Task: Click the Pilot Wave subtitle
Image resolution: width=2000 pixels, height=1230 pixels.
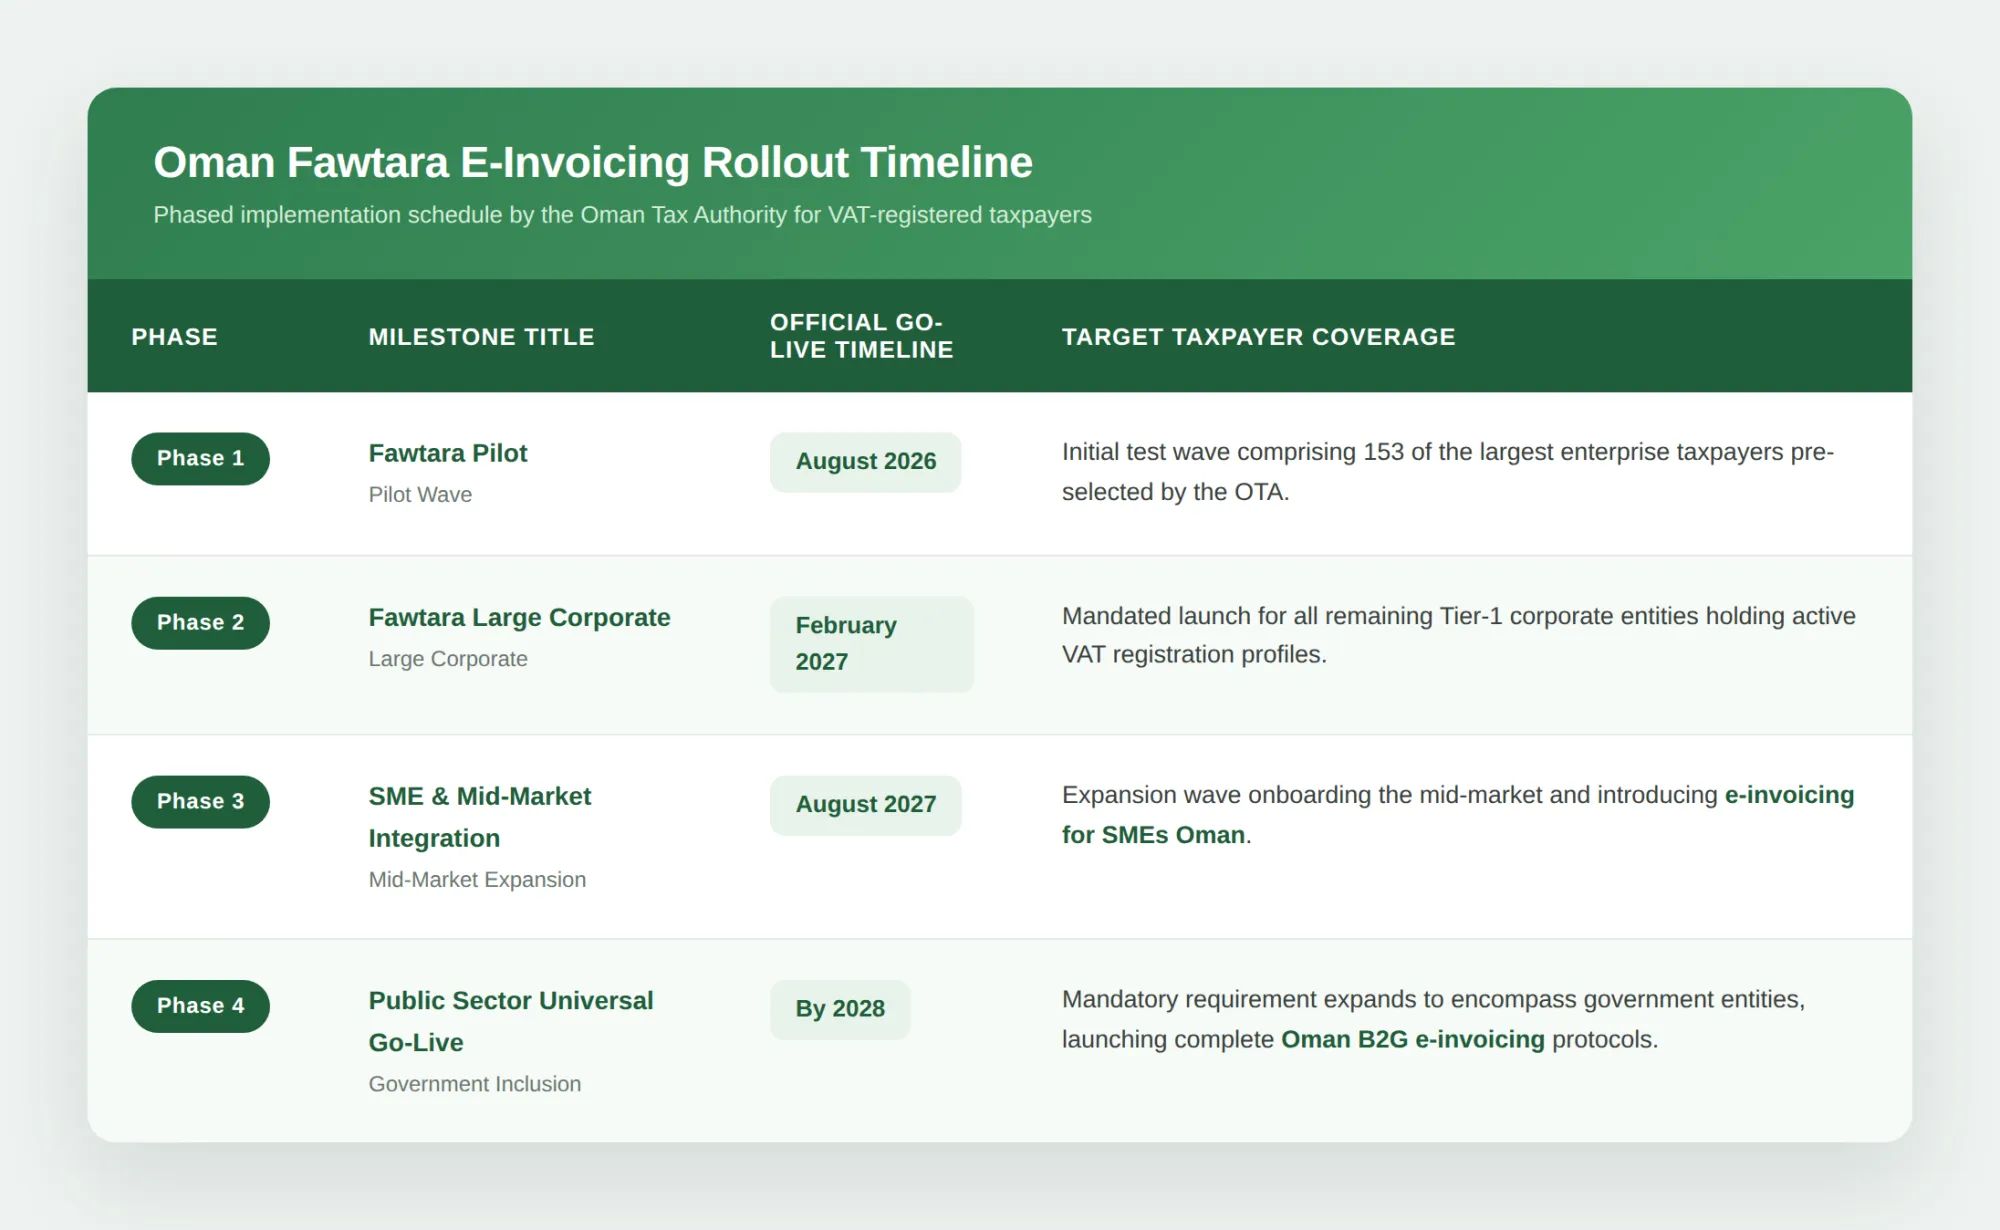Action: [x=420, y=495]
